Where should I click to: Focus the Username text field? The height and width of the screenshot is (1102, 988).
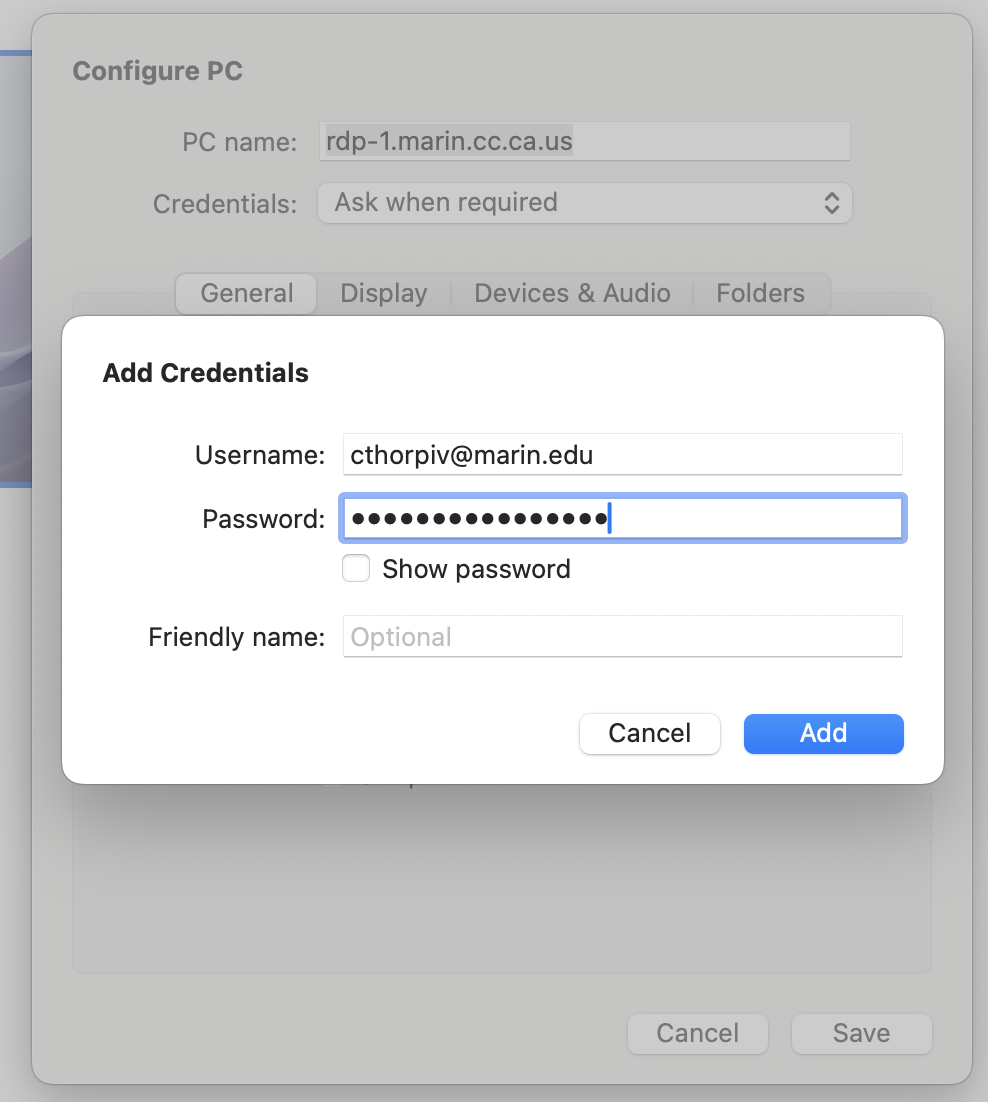[622, 456]
